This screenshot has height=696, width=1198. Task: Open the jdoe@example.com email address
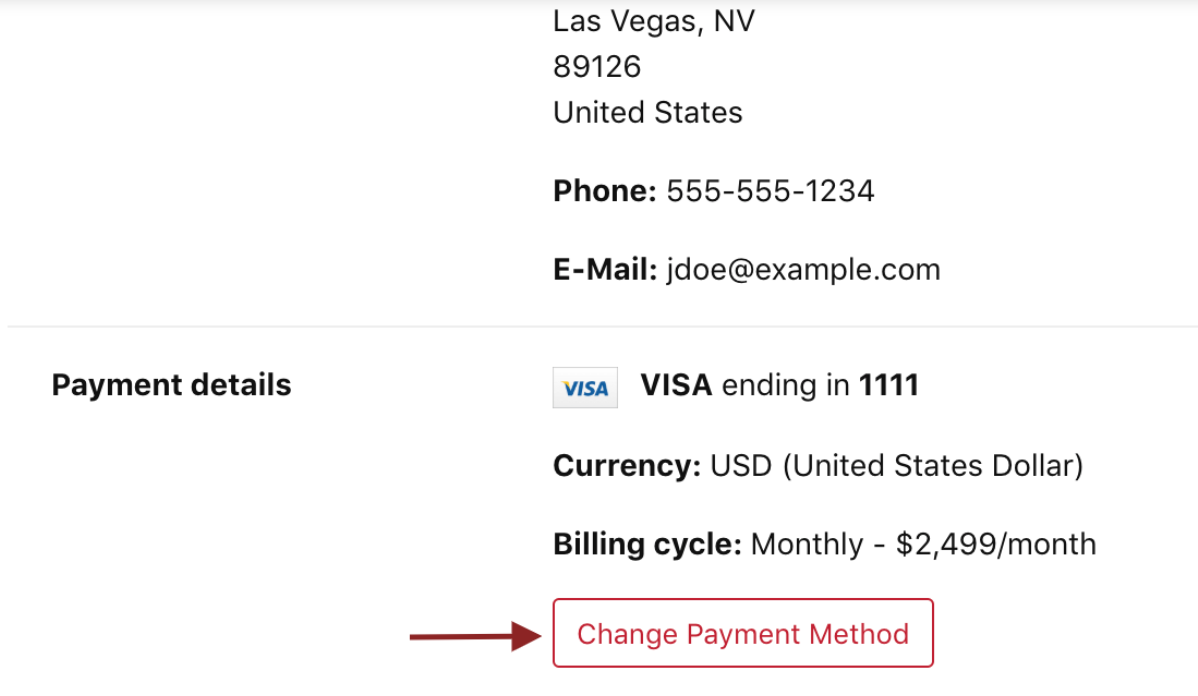tap(803, 269)
